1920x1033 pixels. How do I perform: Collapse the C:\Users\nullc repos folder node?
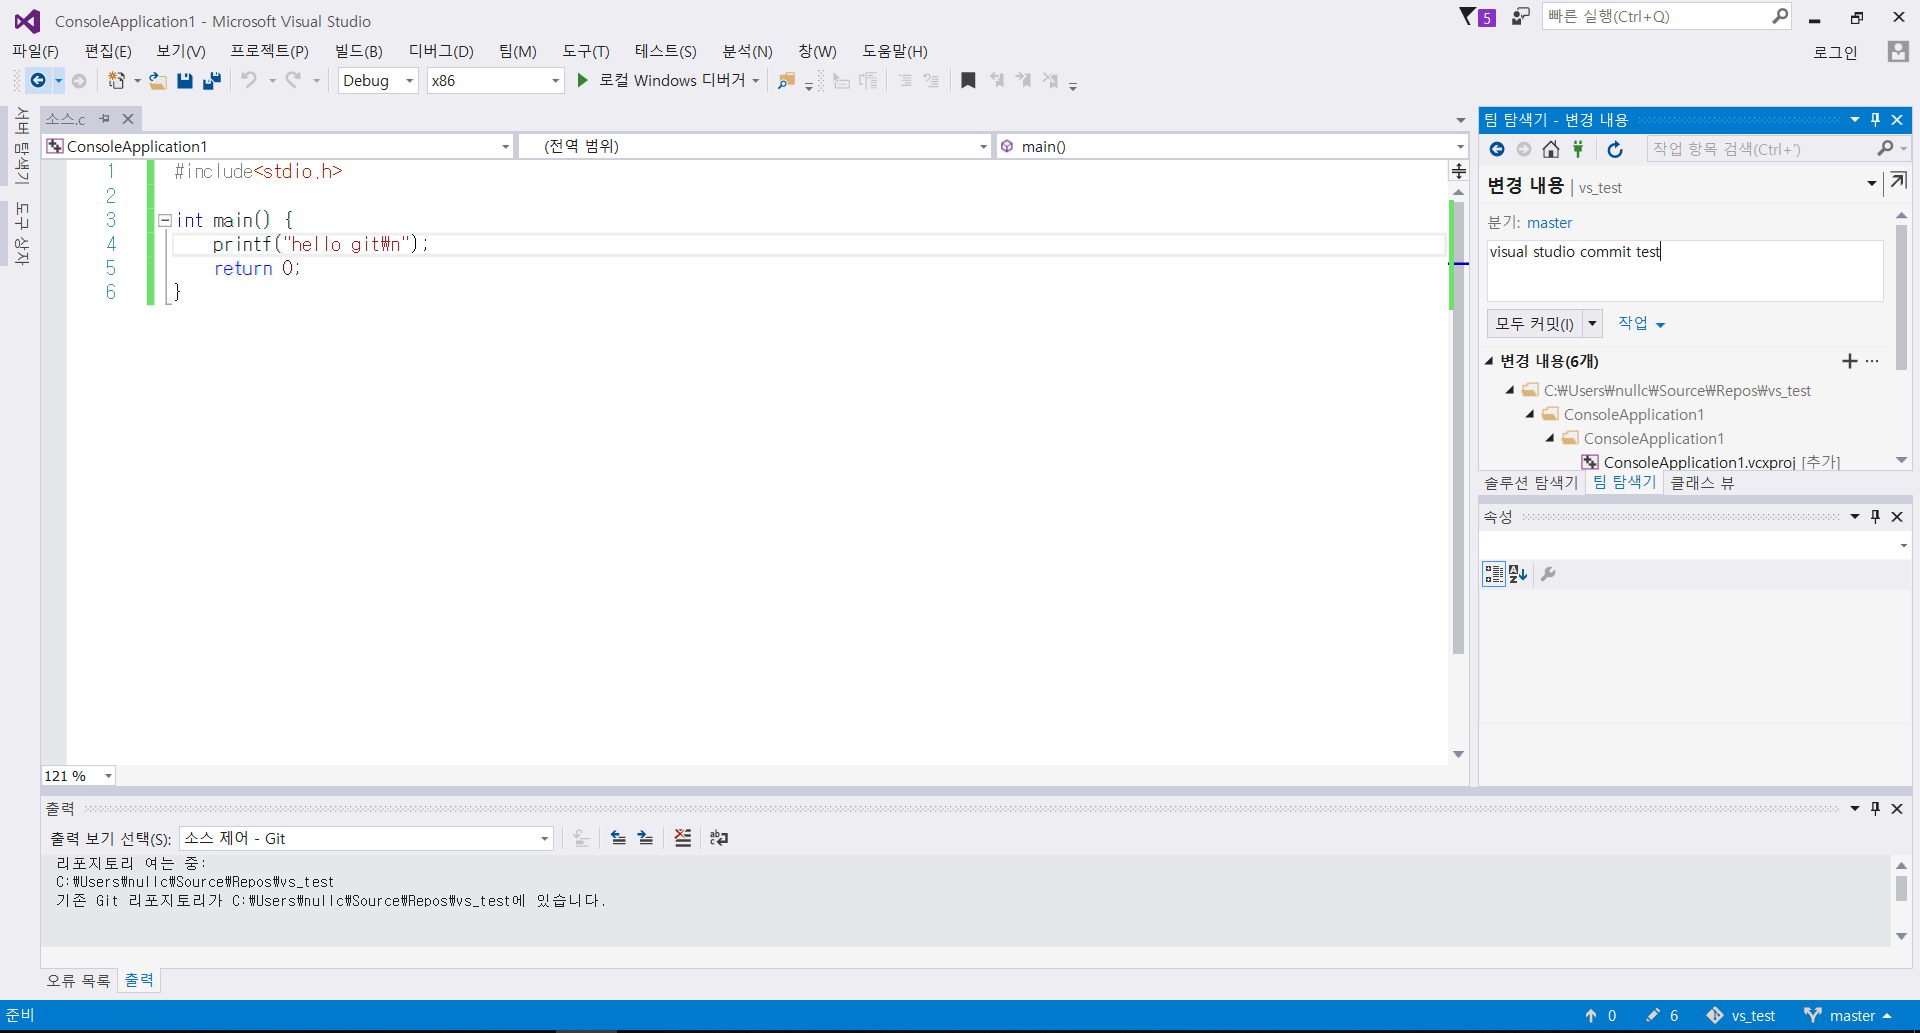1510,391
